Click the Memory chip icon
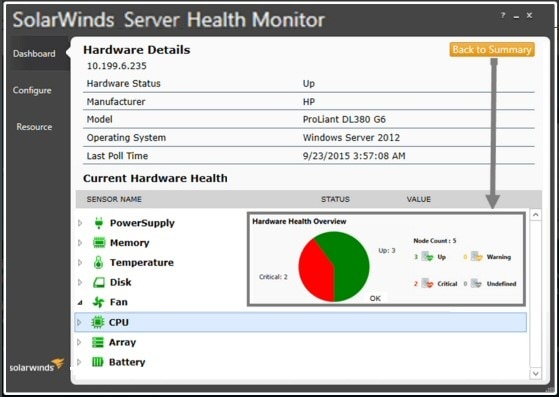 pos(99,243)
